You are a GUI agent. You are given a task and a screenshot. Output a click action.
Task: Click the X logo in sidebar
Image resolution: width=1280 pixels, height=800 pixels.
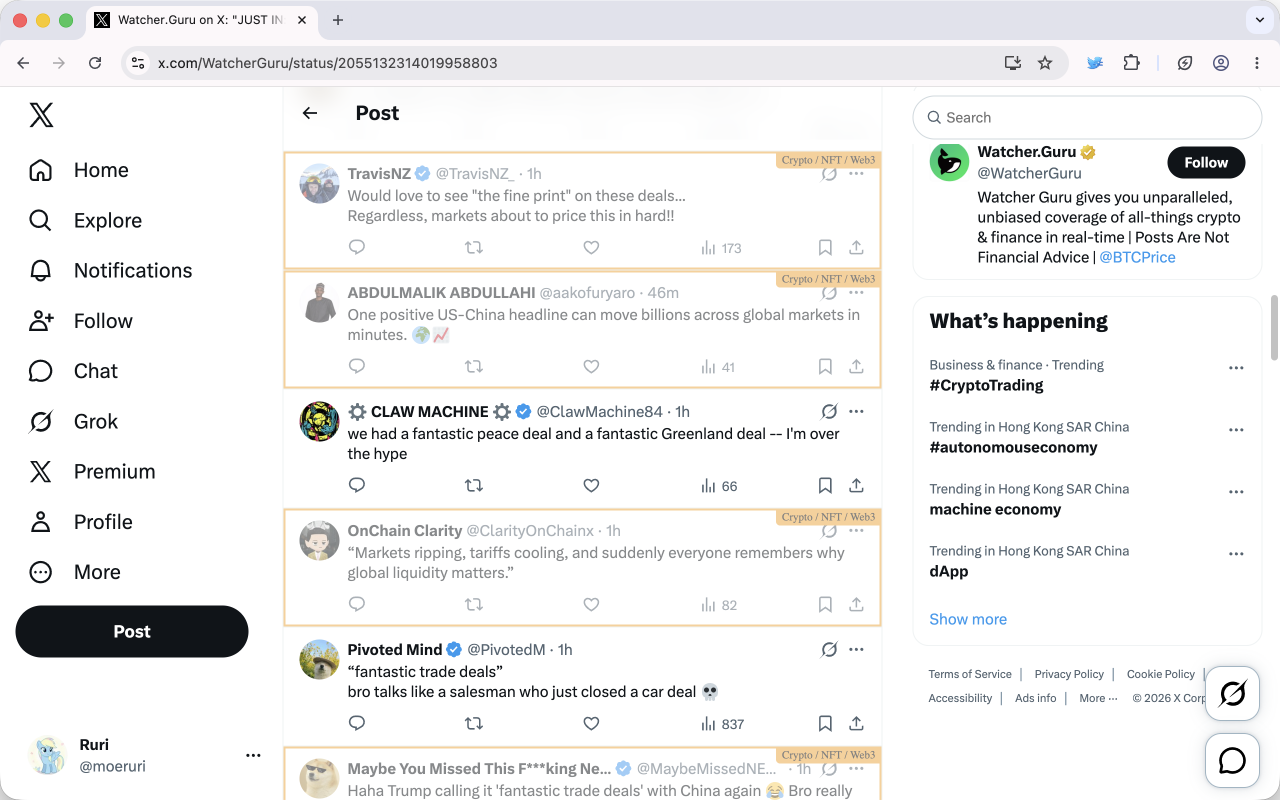(x=41, y=116)
